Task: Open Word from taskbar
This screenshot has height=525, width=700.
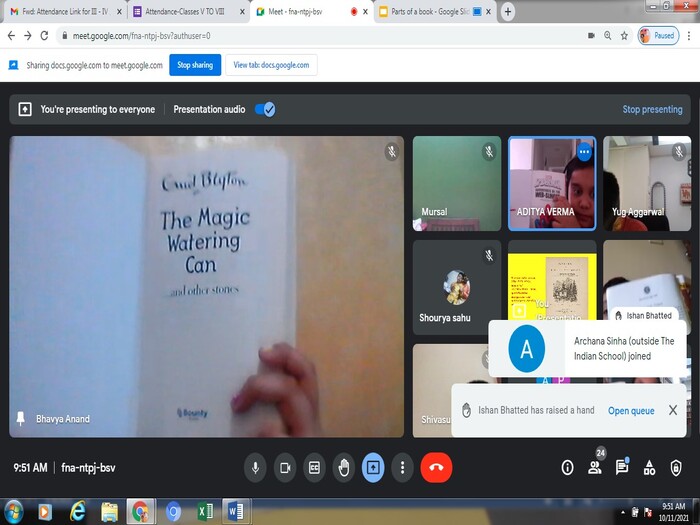Action: (x=236, y=512)
